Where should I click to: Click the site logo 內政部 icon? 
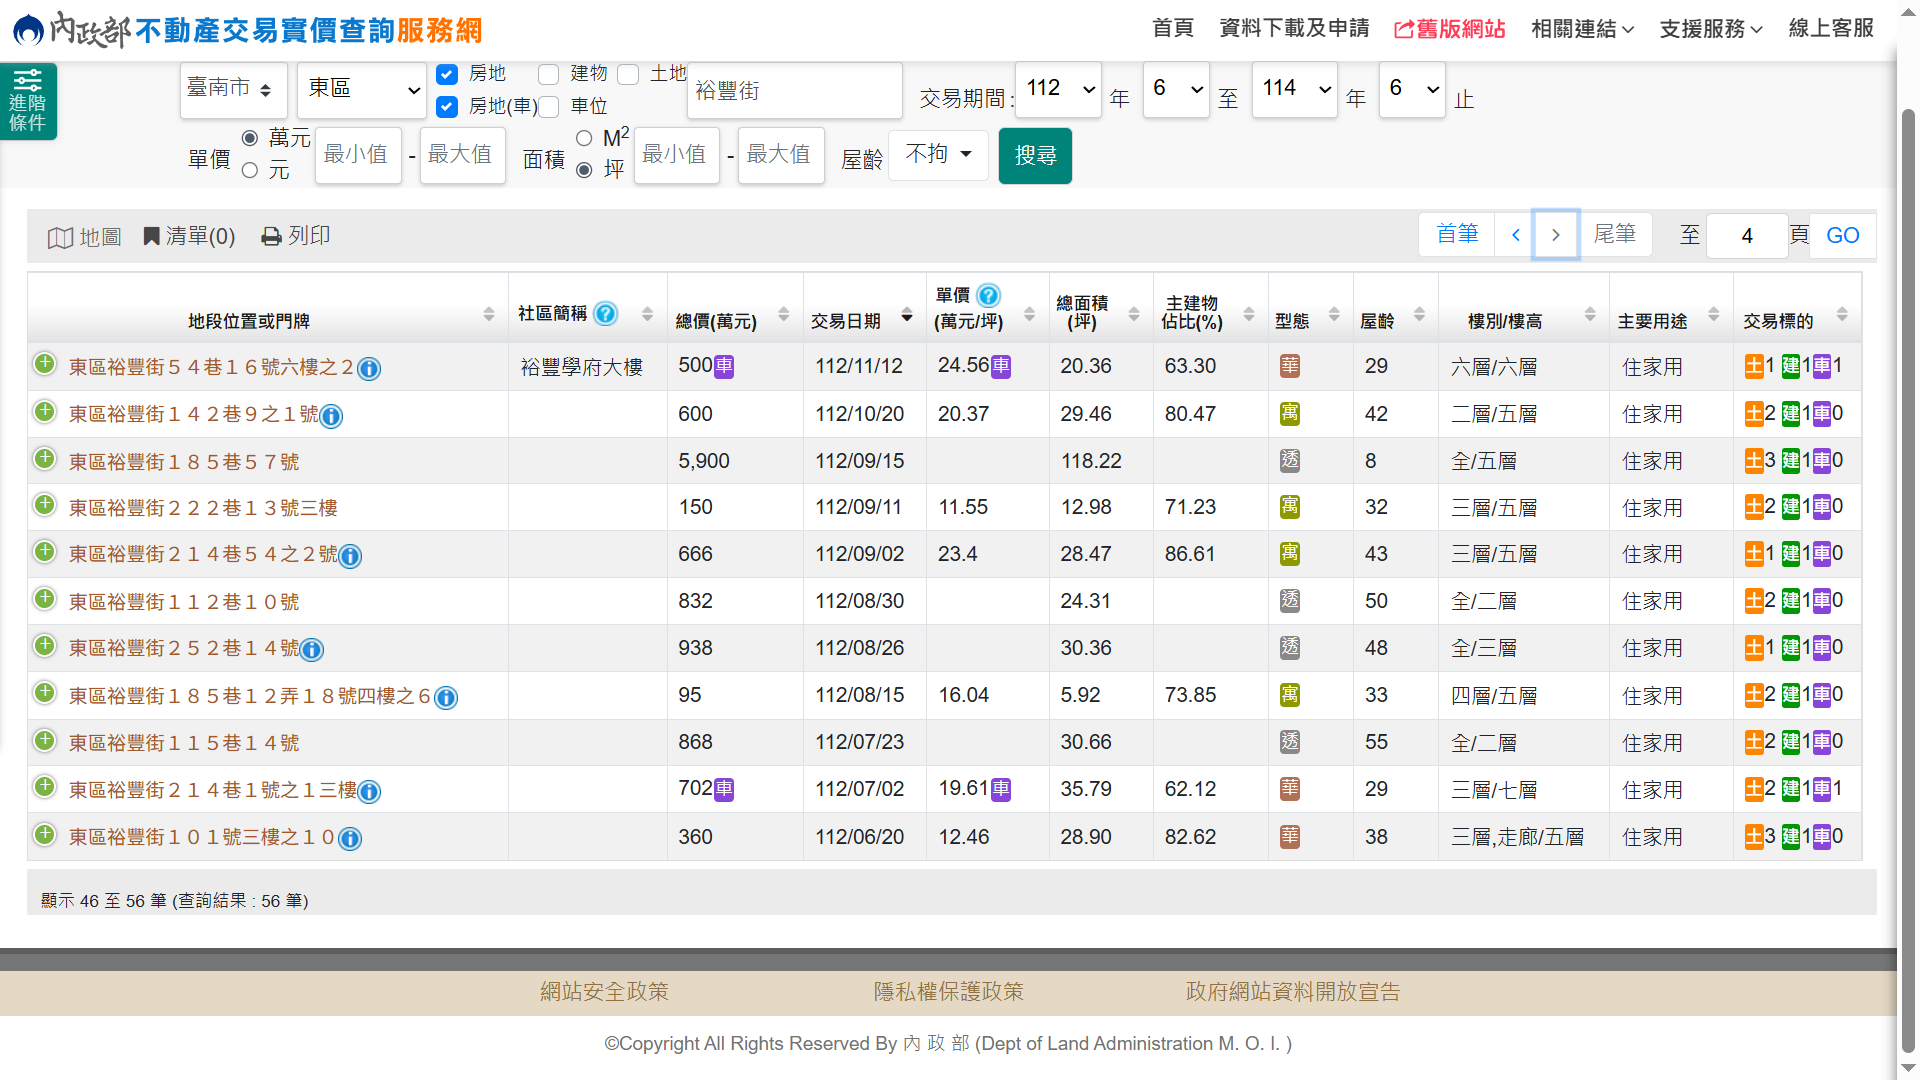(x=28, y=30)
